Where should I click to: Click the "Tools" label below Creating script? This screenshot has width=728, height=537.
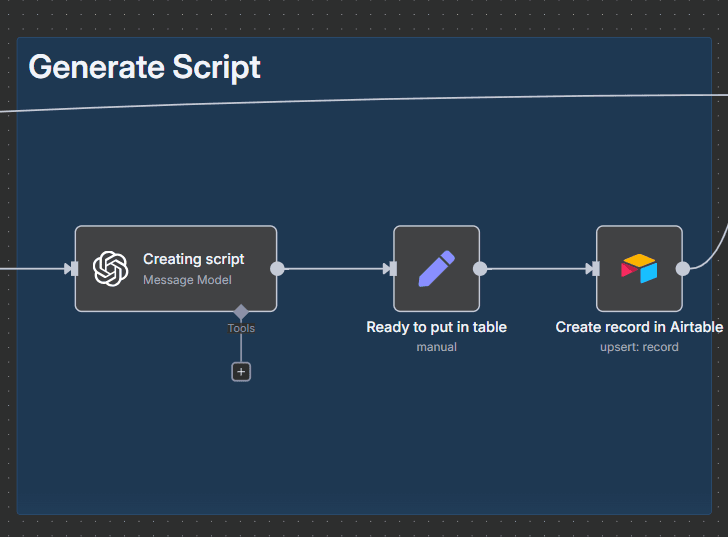[x=241, y=328]
